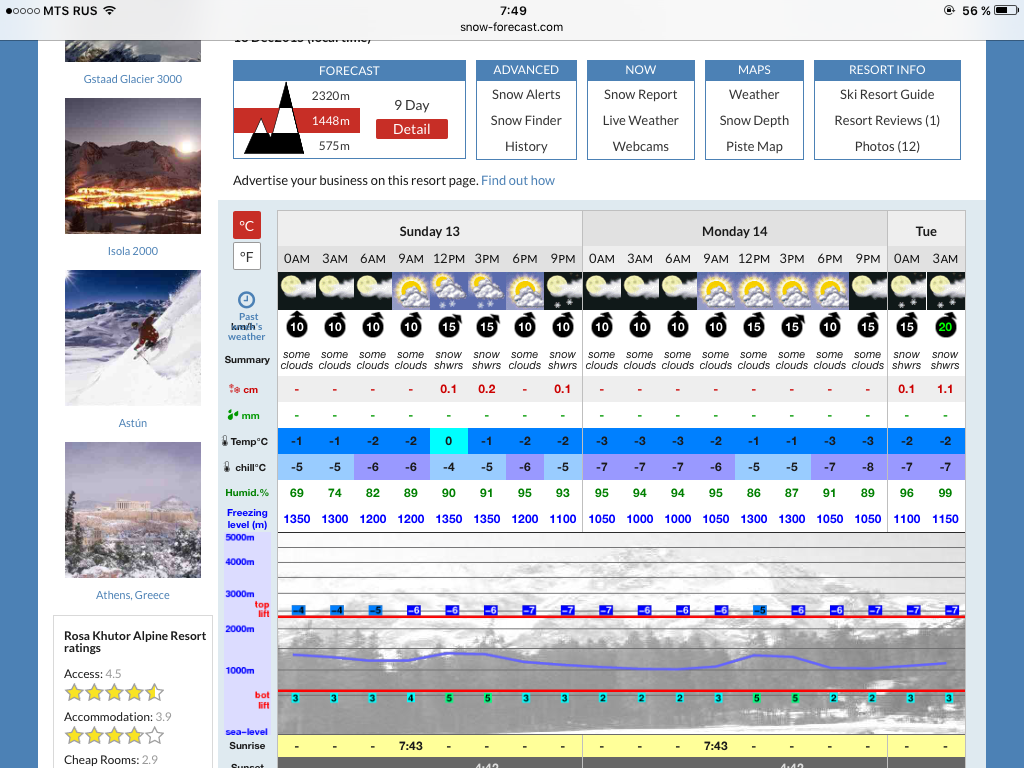Viewport: 1024px width, 768px height.
Task: Open History under Advanced
Action: pos(526,146)
